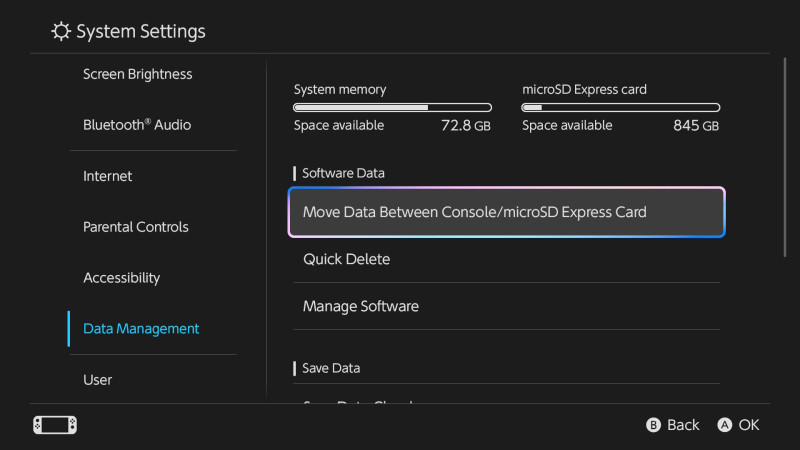Open the User settings category
The image size is (800, 450).
[98, 380]
